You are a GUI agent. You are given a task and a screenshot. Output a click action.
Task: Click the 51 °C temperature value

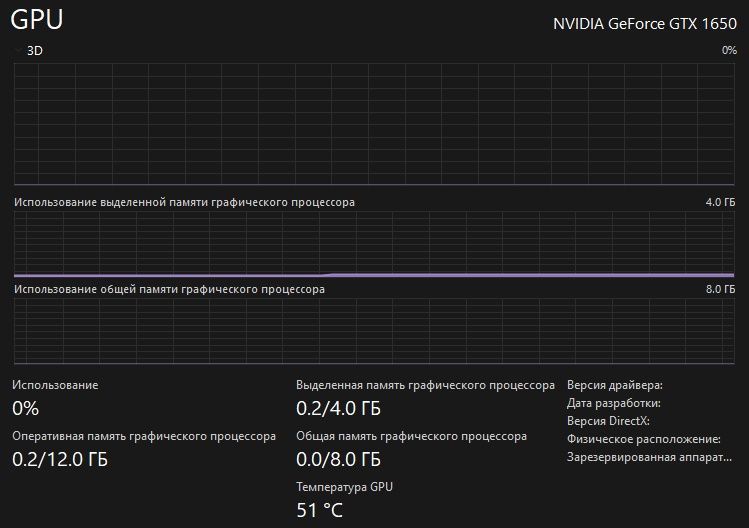click(x=319, y=510)
